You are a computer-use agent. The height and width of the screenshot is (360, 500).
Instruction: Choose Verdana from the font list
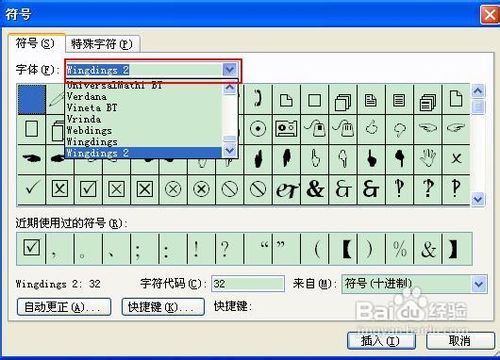[144, 97]
